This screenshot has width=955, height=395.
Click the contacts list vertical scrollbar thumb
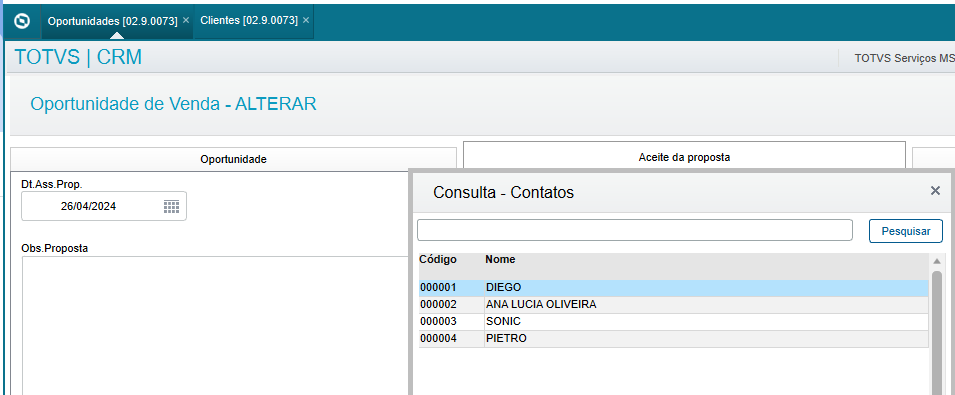tap(937, 332)
